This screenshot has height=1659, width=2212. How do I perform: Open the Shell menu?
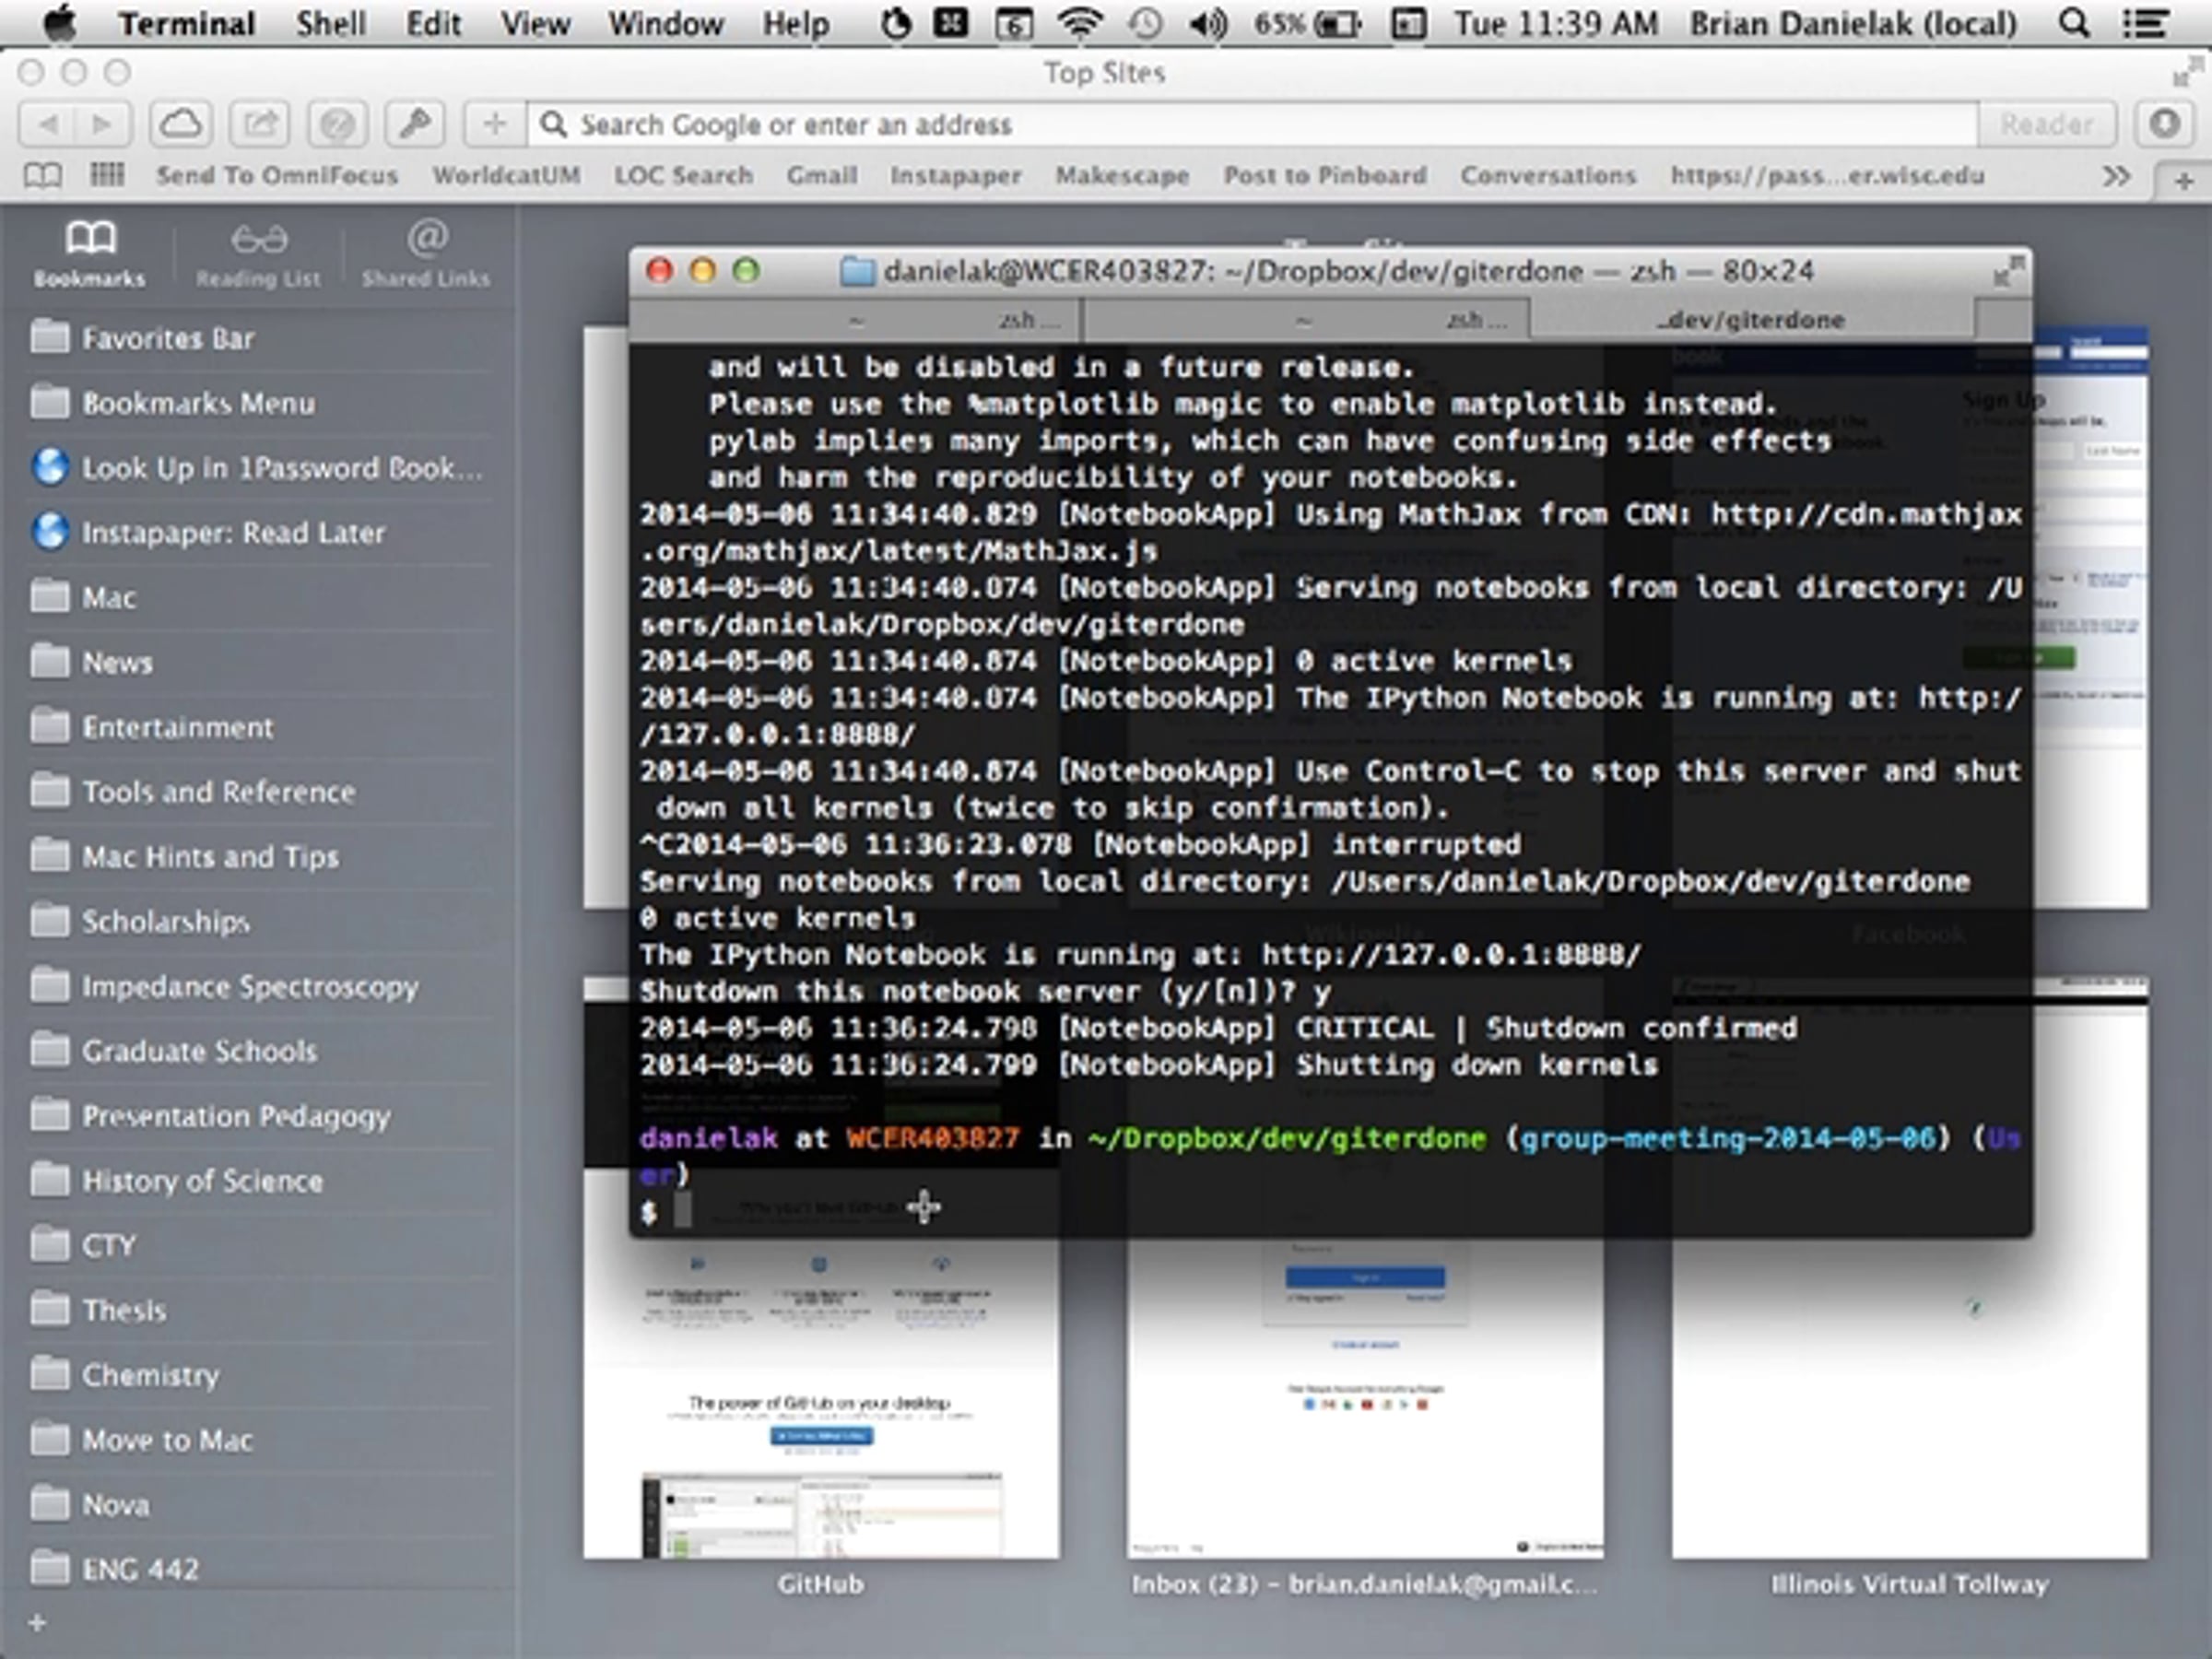click(x=330, y=23)
